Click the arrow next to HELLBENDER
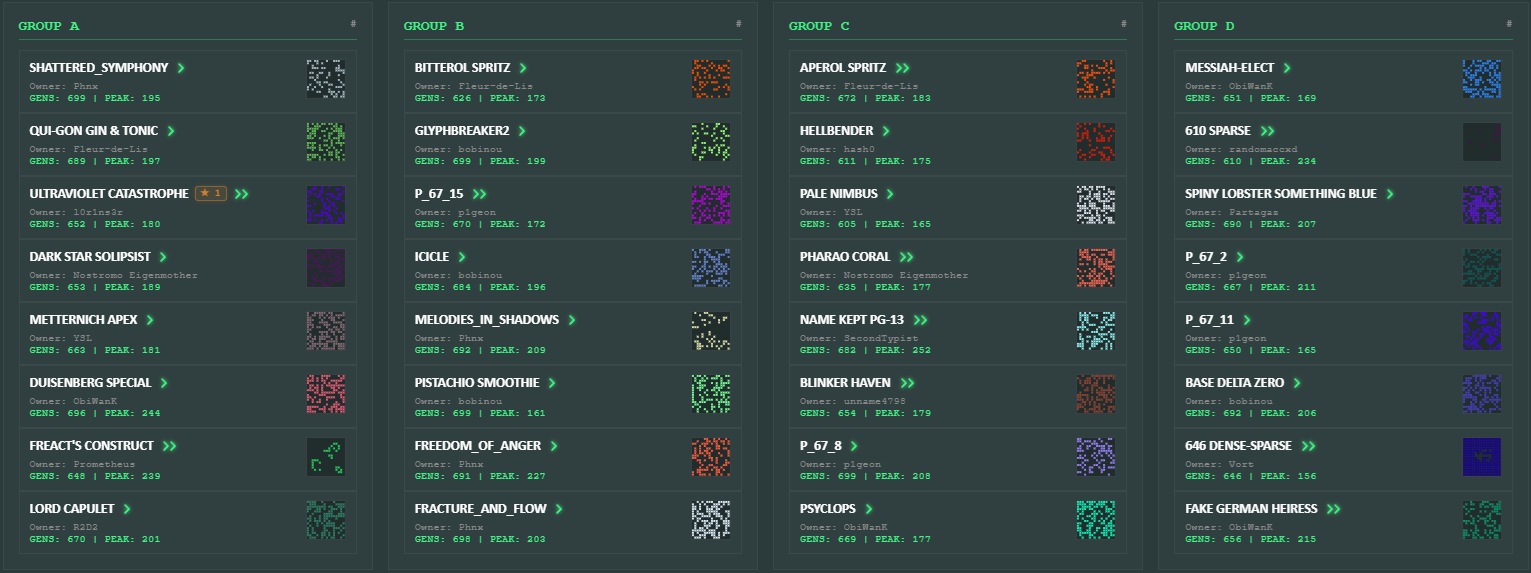The image size is (1531, 573). pos(885,131)
